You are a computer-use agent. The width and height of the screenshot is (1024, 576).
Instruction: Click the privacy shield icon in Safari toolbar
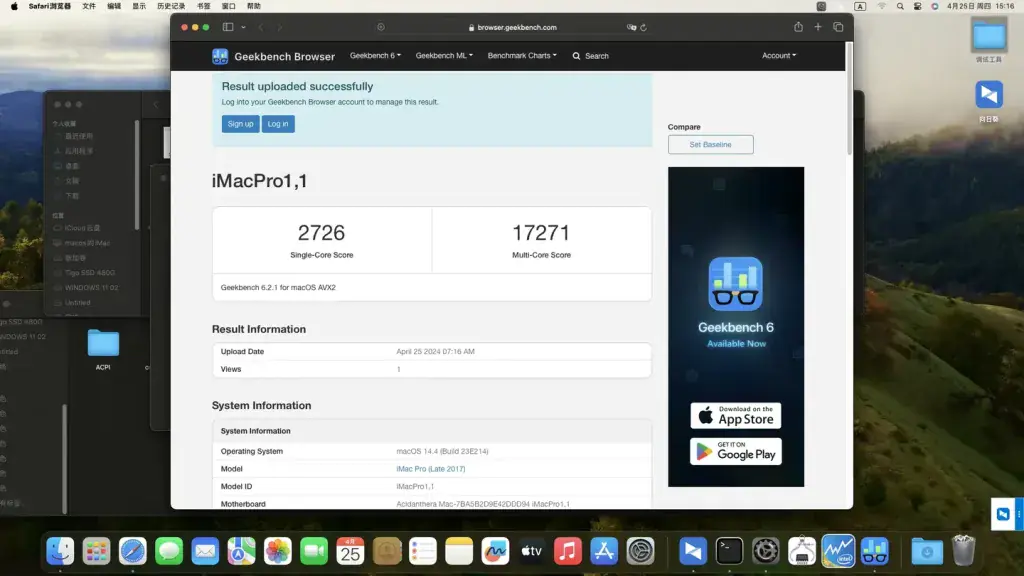[381, 27]
